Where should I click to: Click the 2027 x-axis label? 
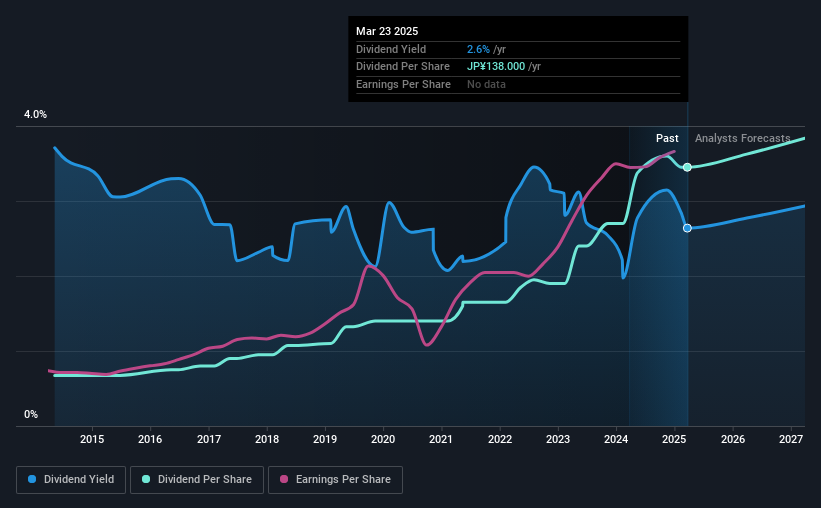pos(791,439)
